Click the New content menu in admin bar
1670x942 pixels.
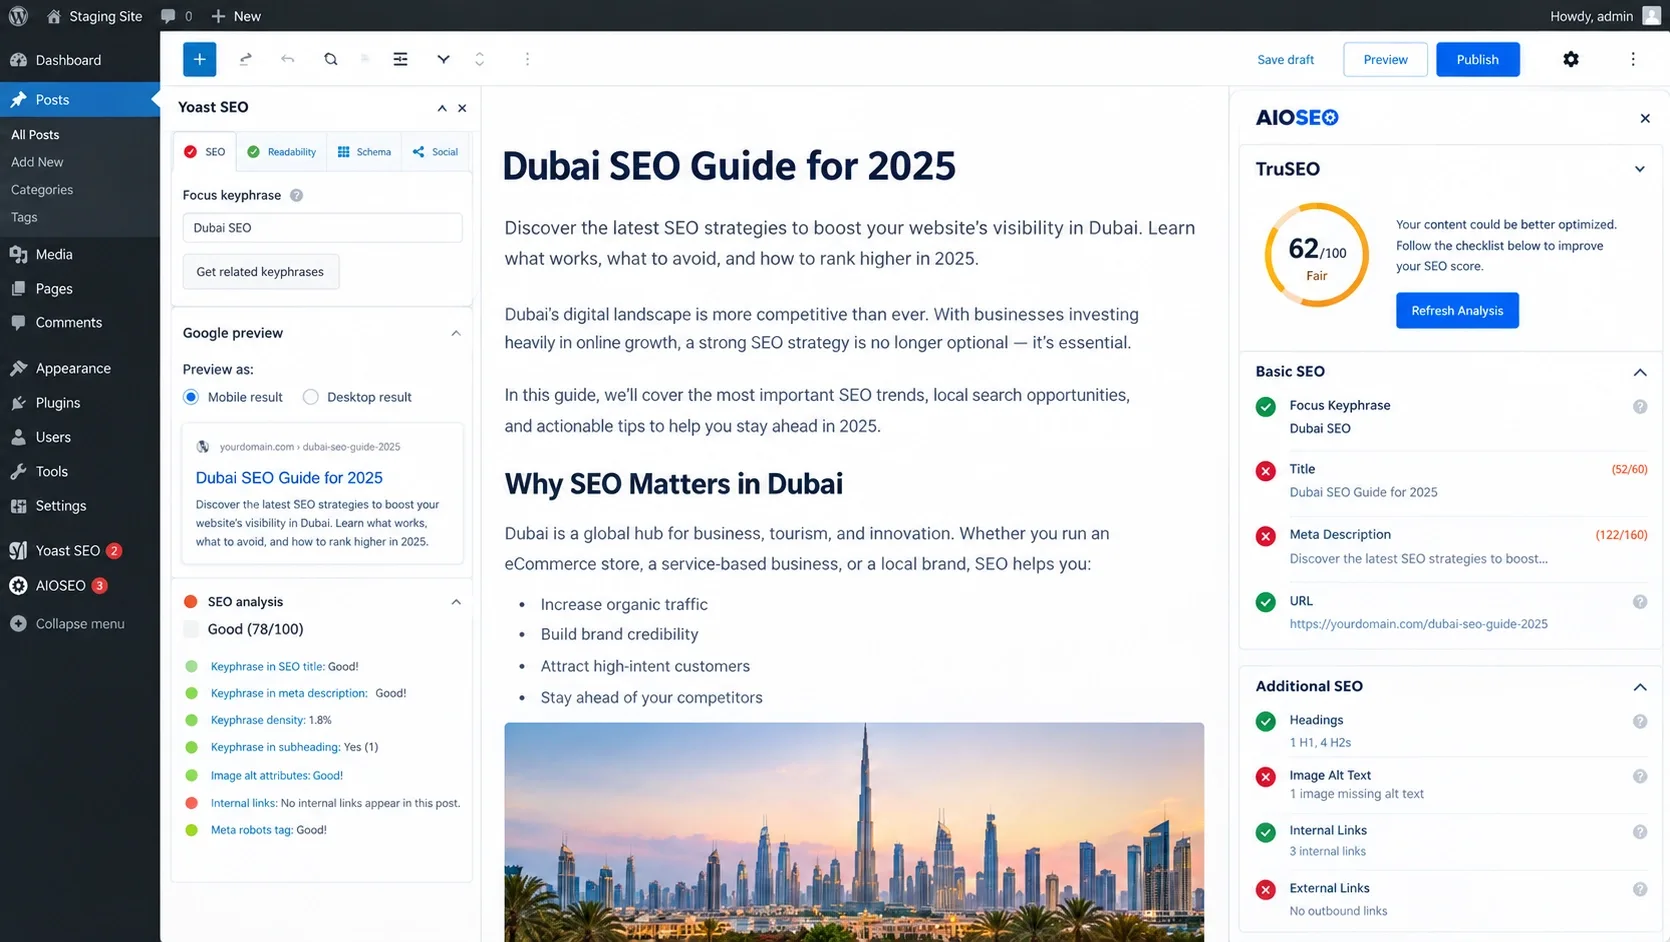pos(236,16)
